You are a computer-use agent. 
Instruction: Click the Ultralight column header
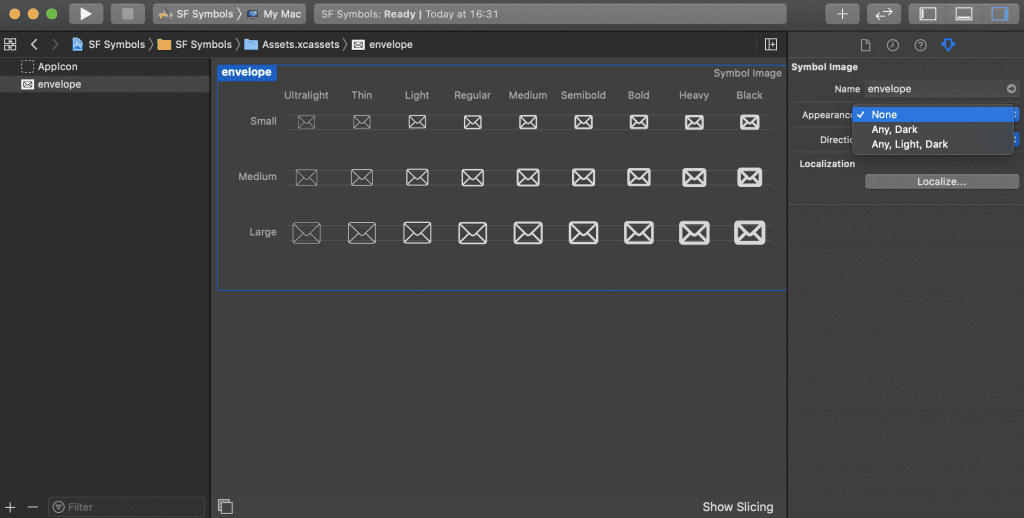(x=306, y=95)
